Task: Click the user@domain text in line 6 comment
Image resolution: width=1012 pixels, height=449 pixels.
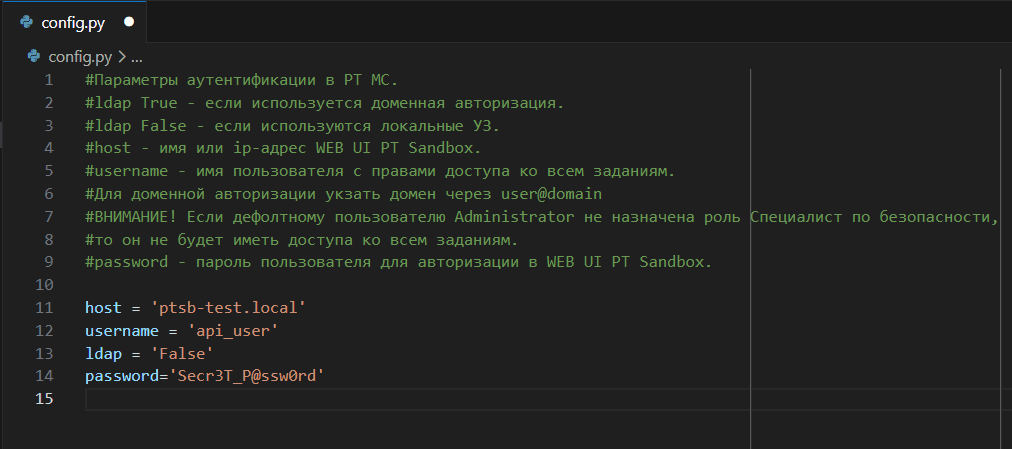Action: click(x=551, y=194)
